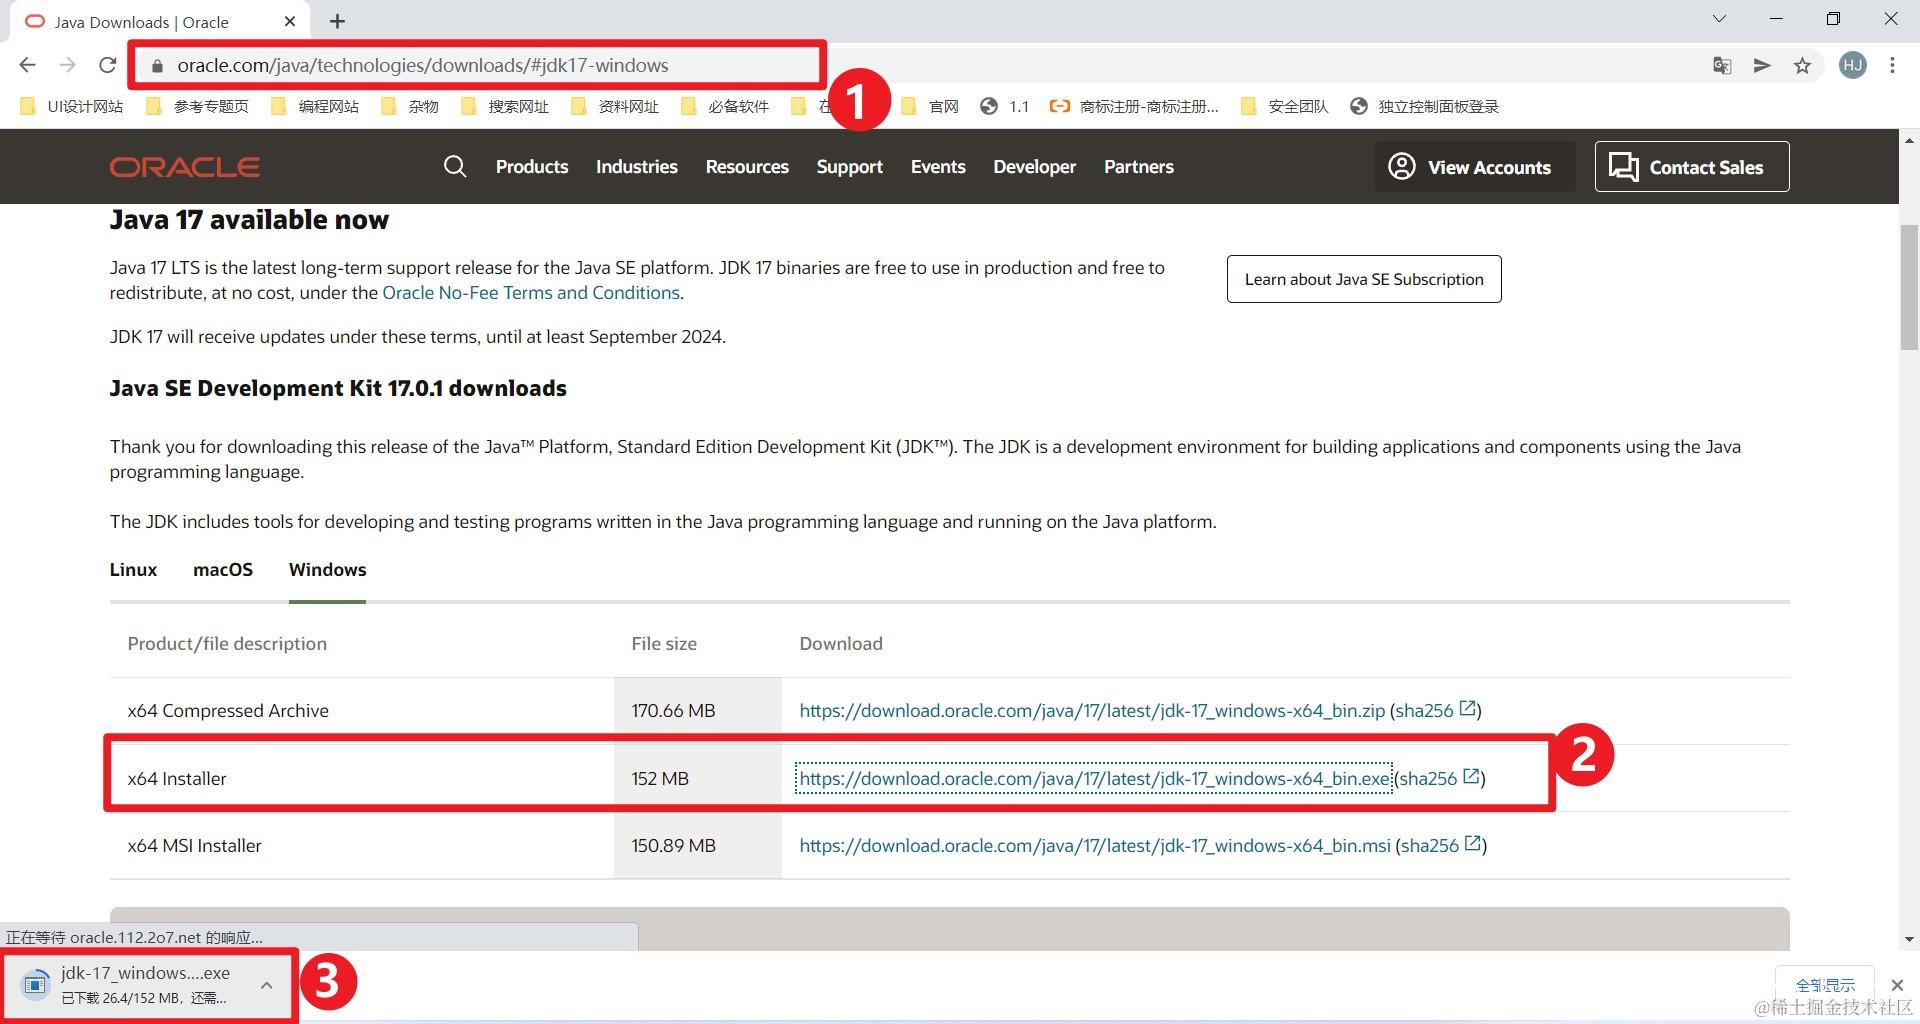Close the Java Downloads tab

[x=290, y=21]
